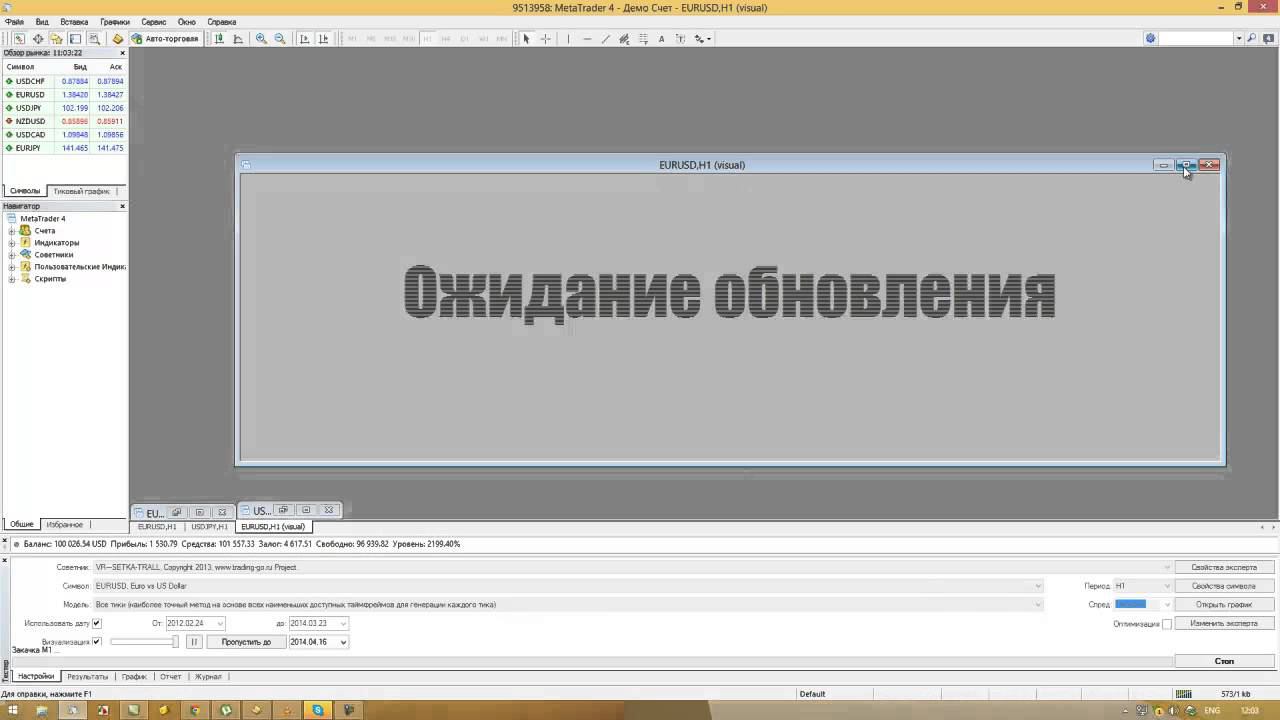Image resolution: width=1280 pixels, height=720 pixels.
Task: Switch tester to Результаты tab
Action: click(87, 677)
